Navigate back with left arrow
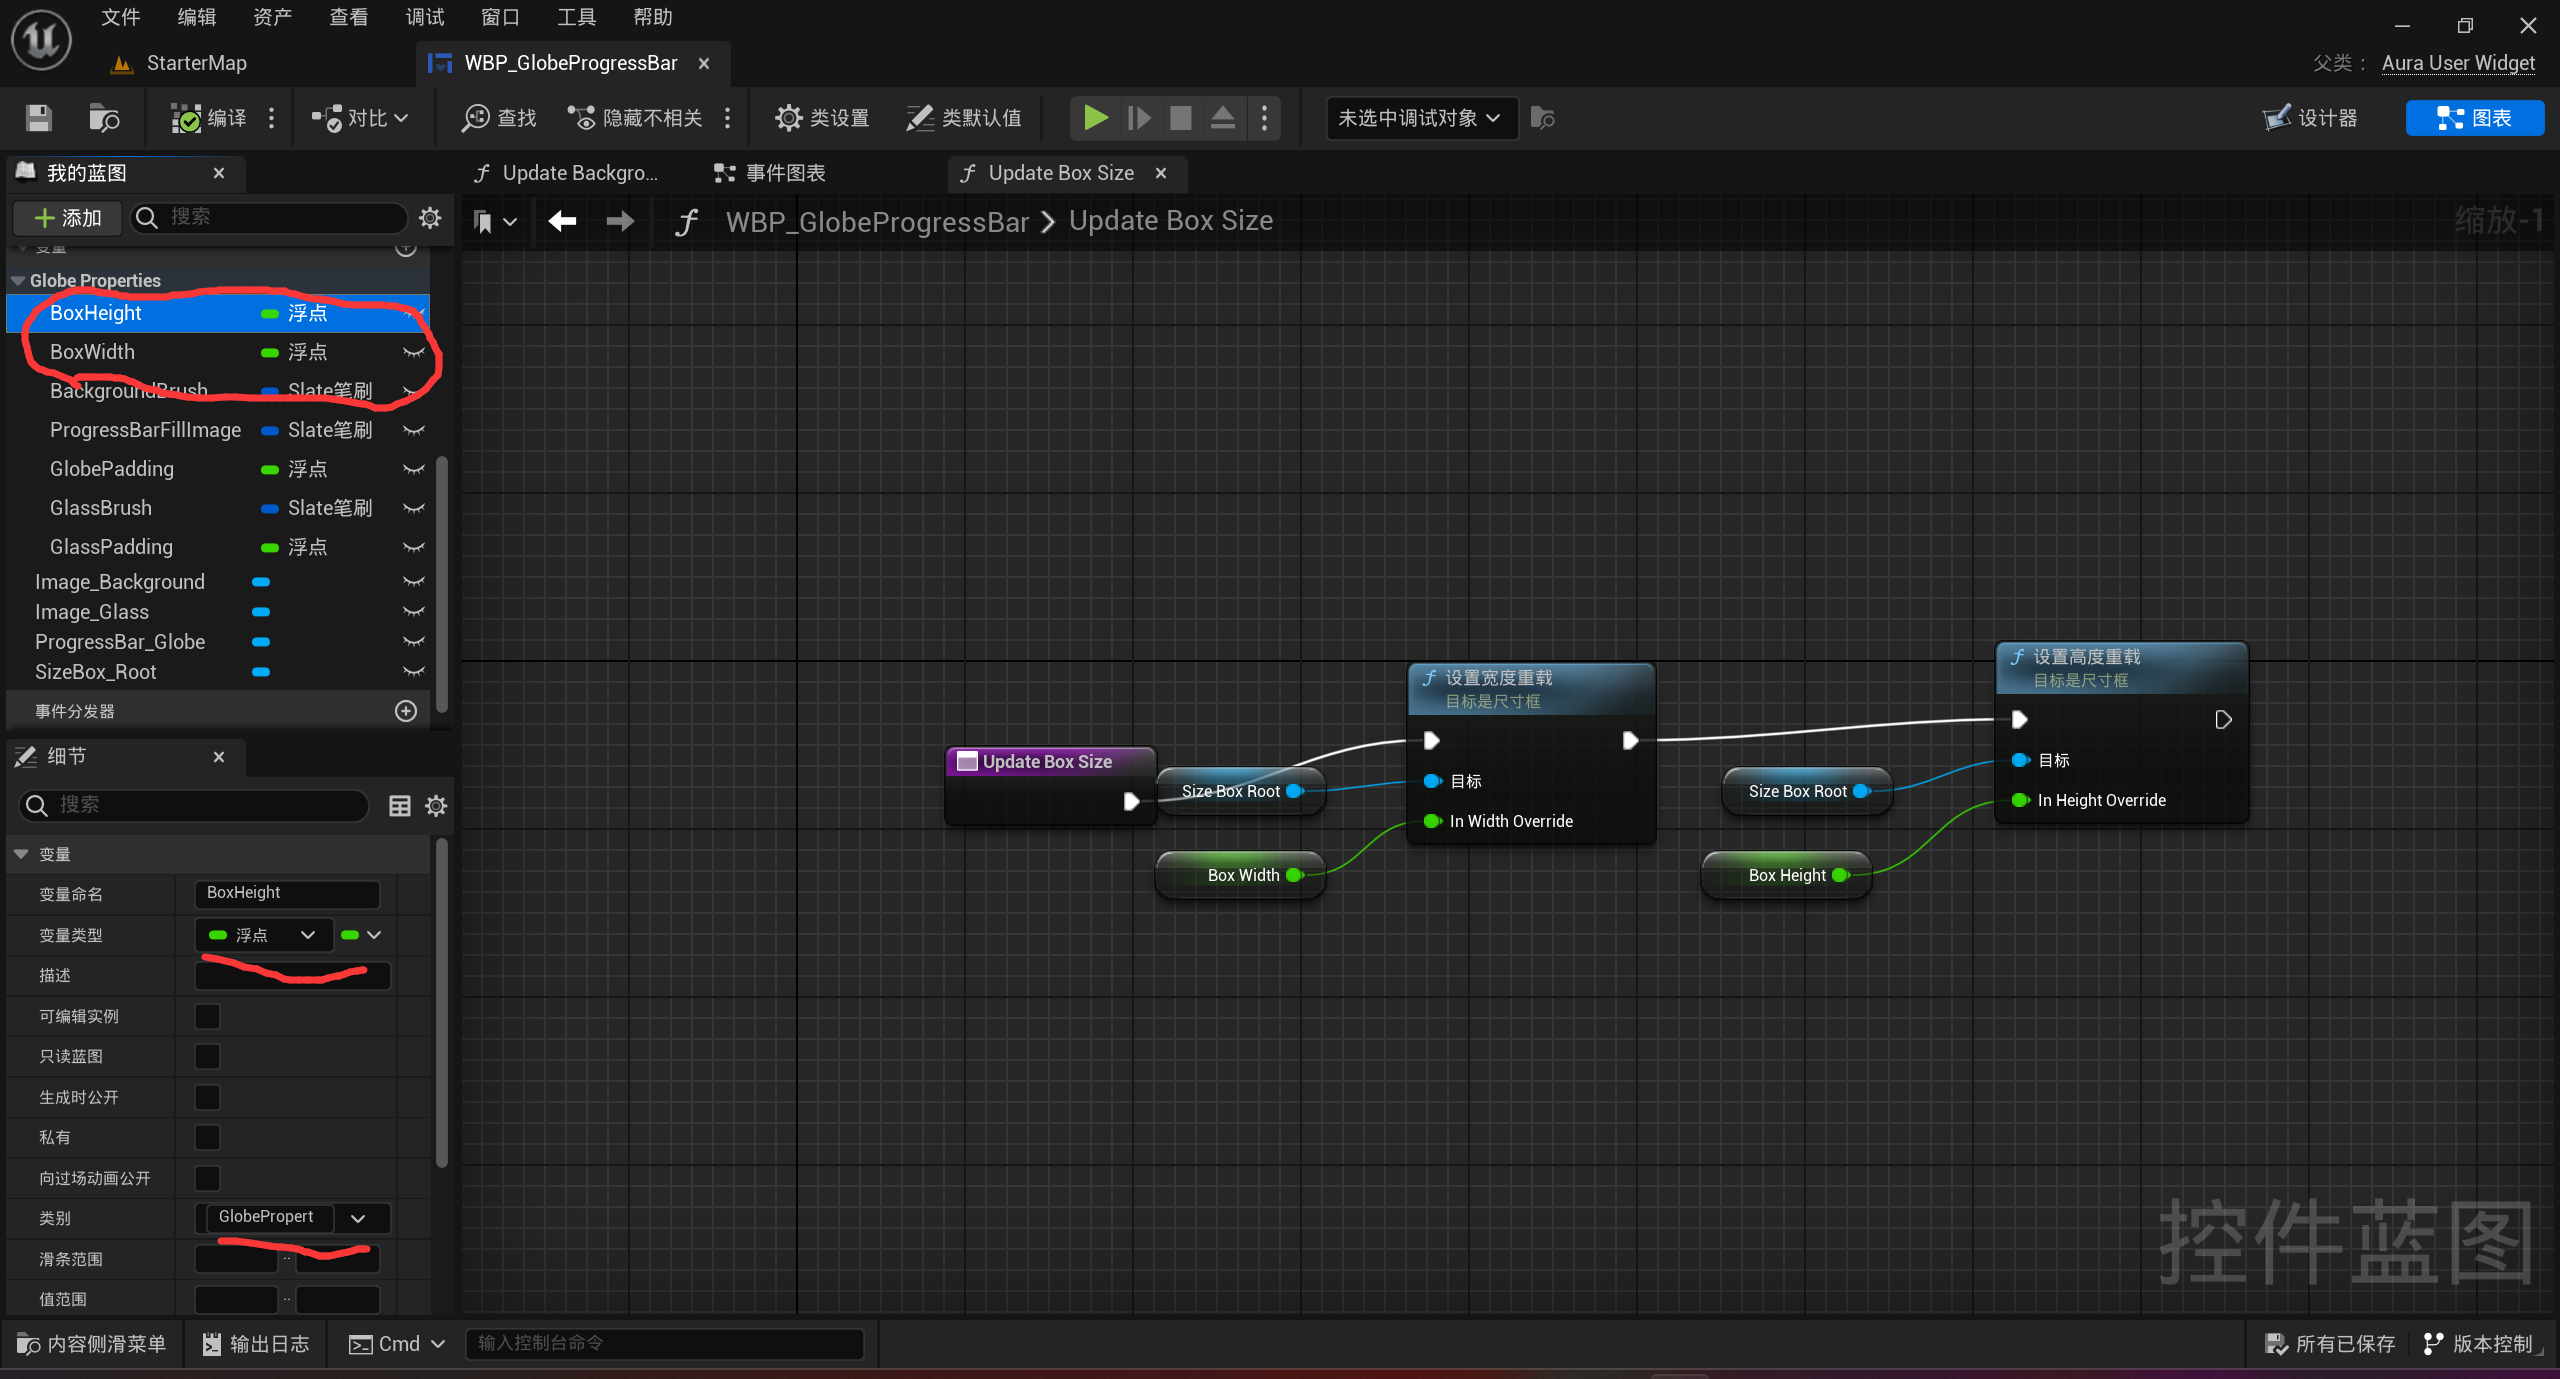The image size is (2560, 1379). tap(562, 221)
